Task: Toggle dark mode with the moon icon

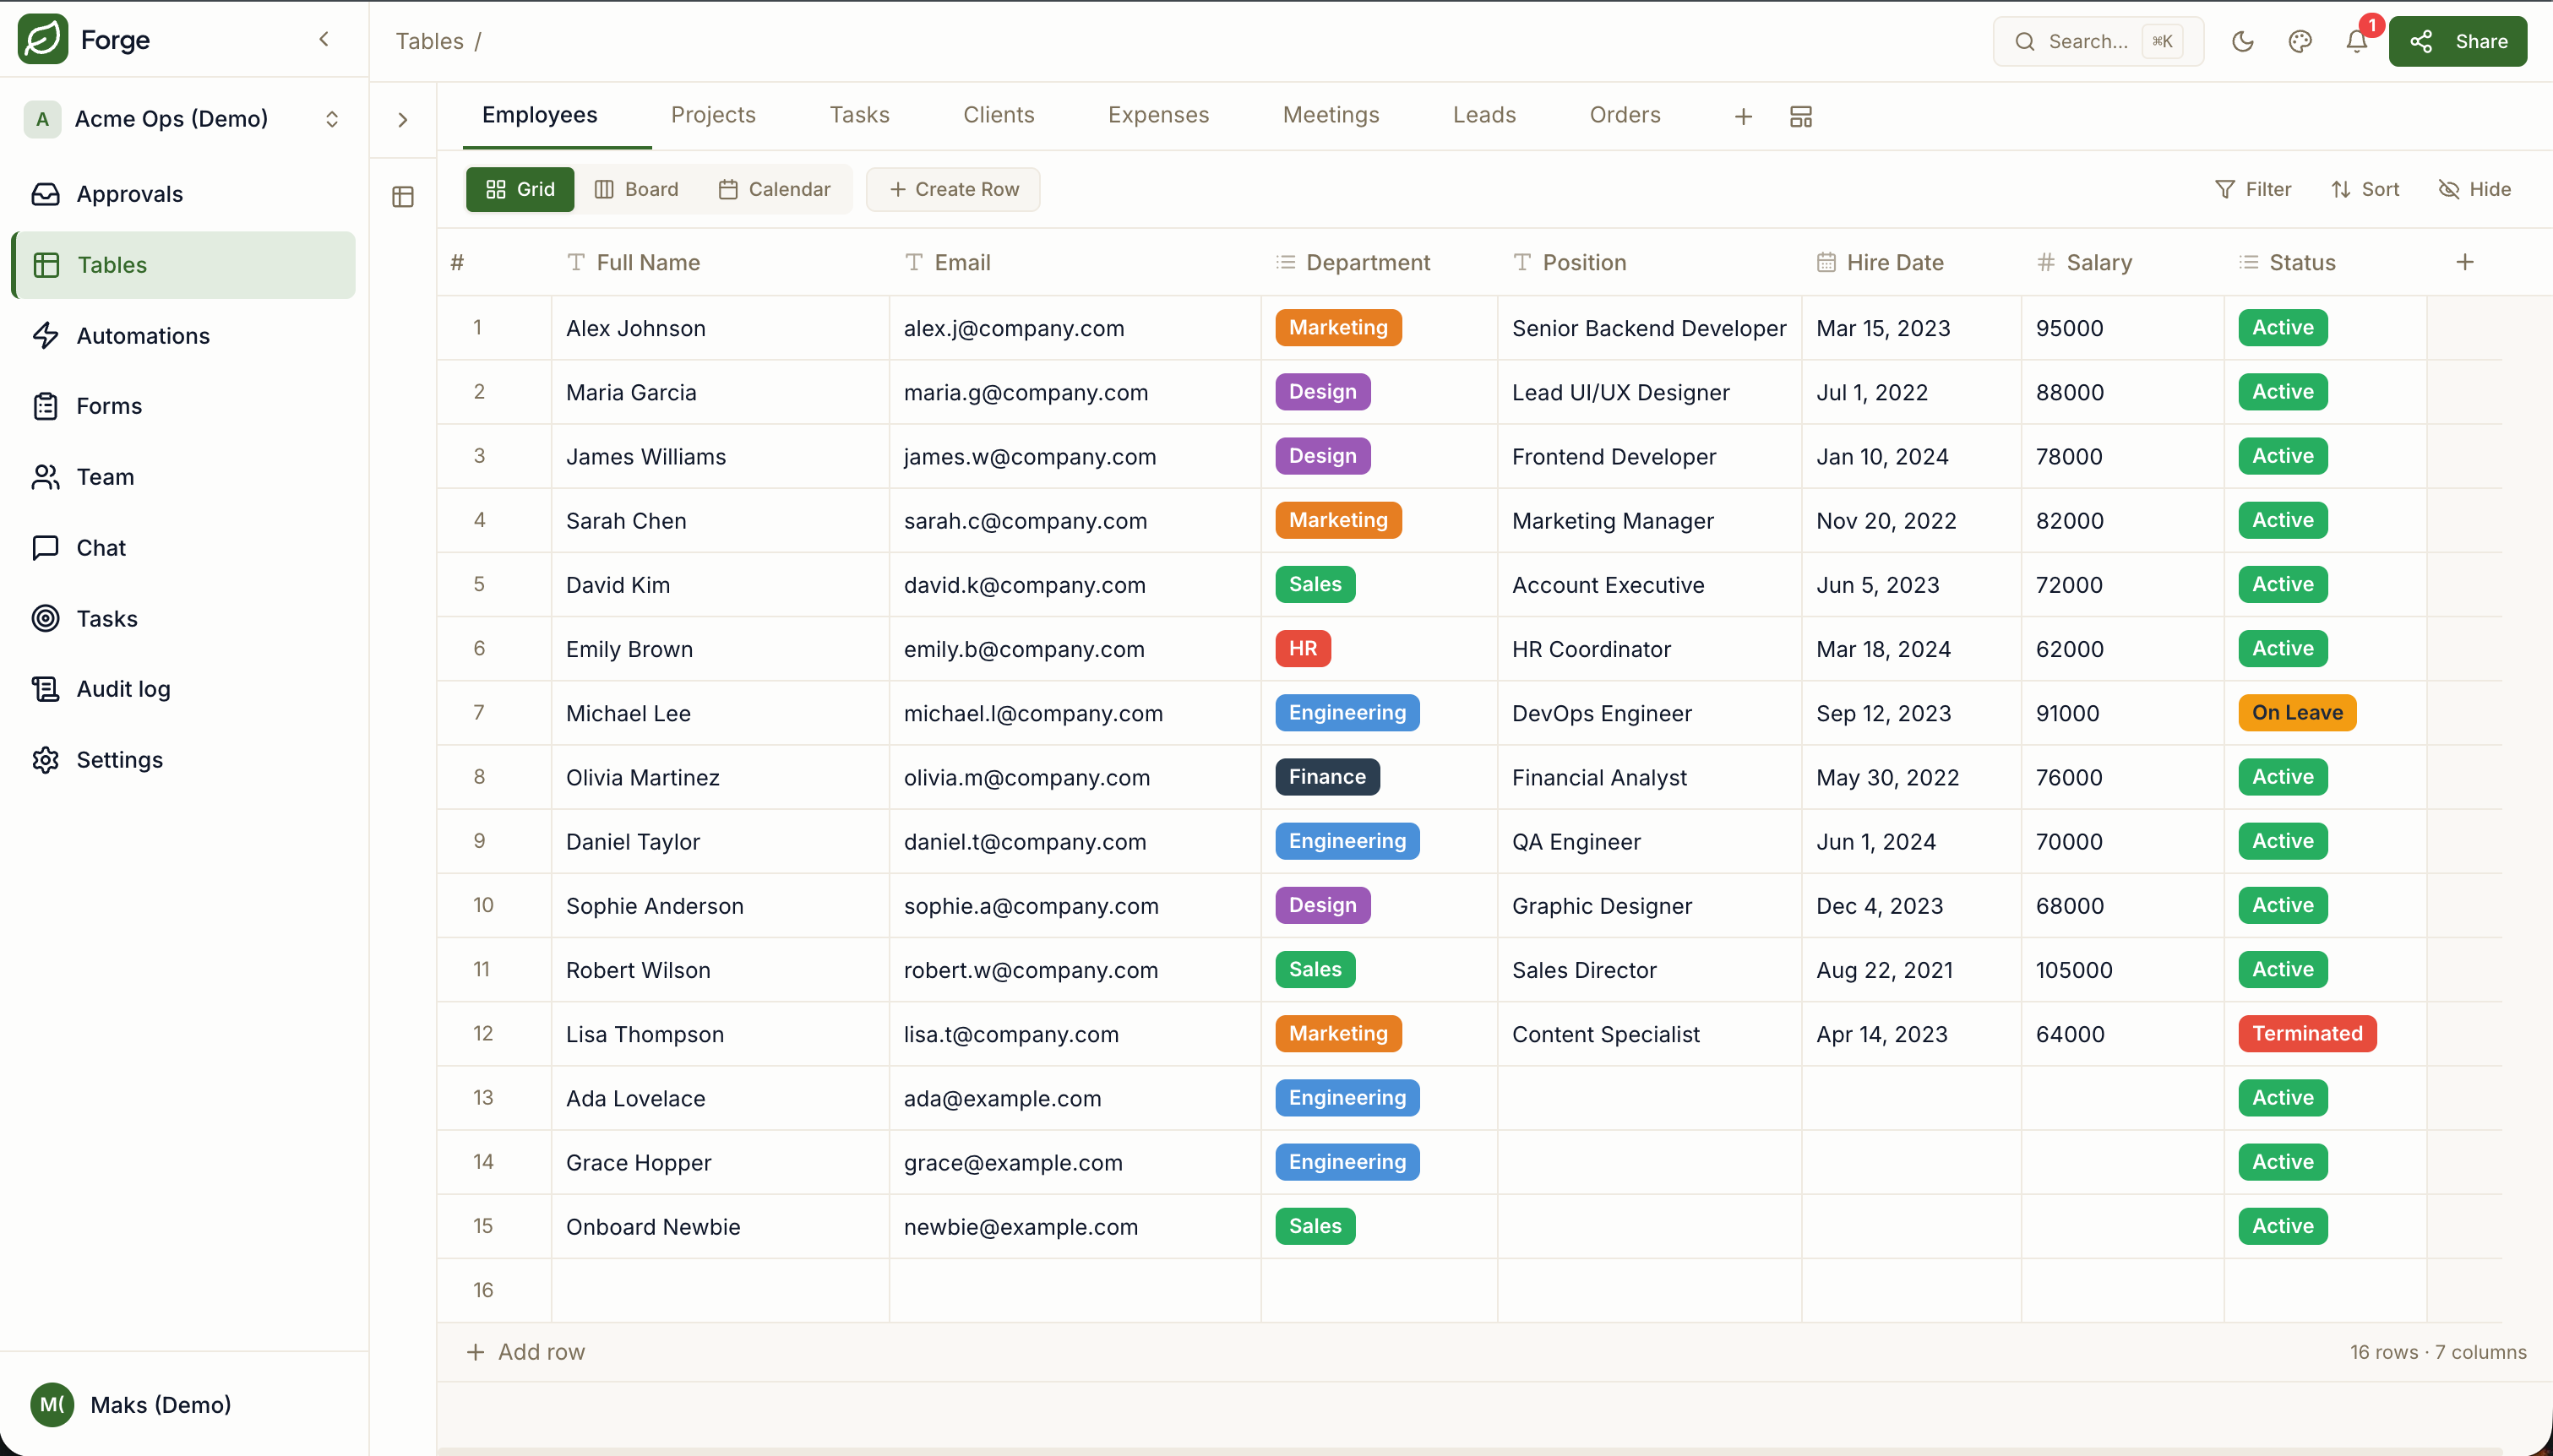Action: coord(2243,41)
